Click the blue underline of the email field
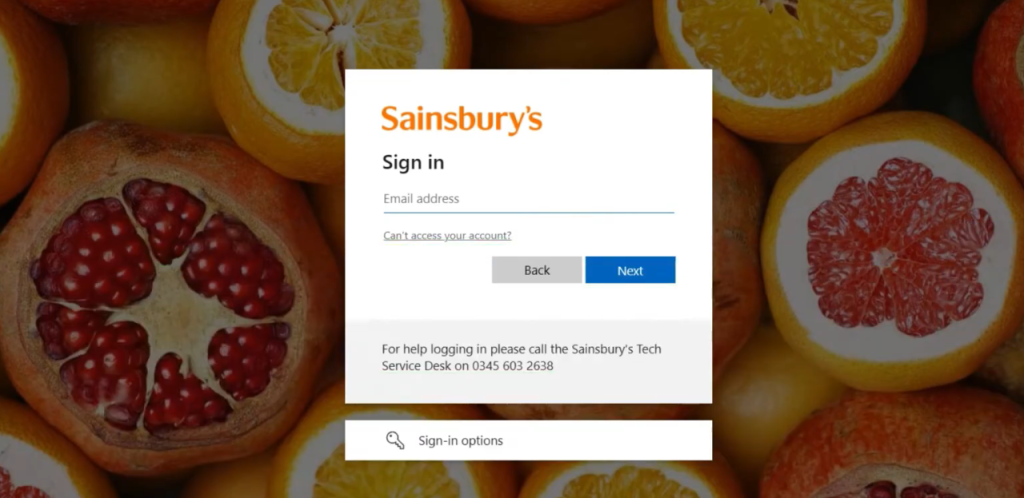The width and height of the screenshot is (1024, 502). tap(528, 212)
